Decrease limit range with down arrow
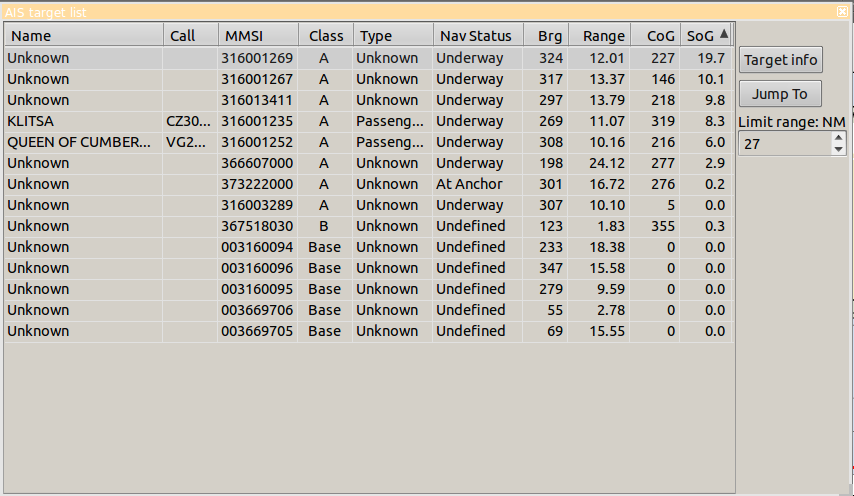 (x=838, y=150)
